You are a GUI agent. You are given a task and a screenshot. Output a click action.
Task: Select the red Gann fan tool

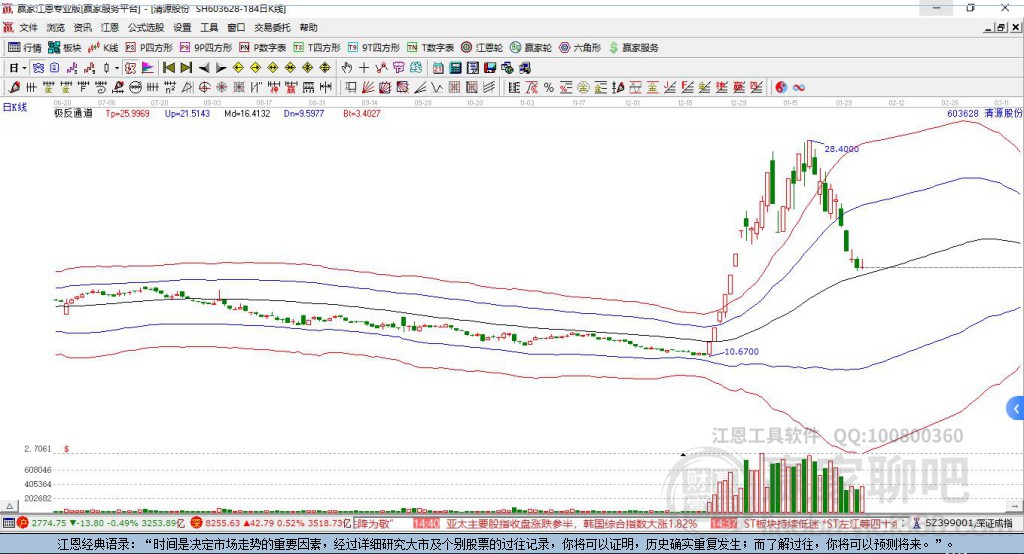click(x=368, y=88)
